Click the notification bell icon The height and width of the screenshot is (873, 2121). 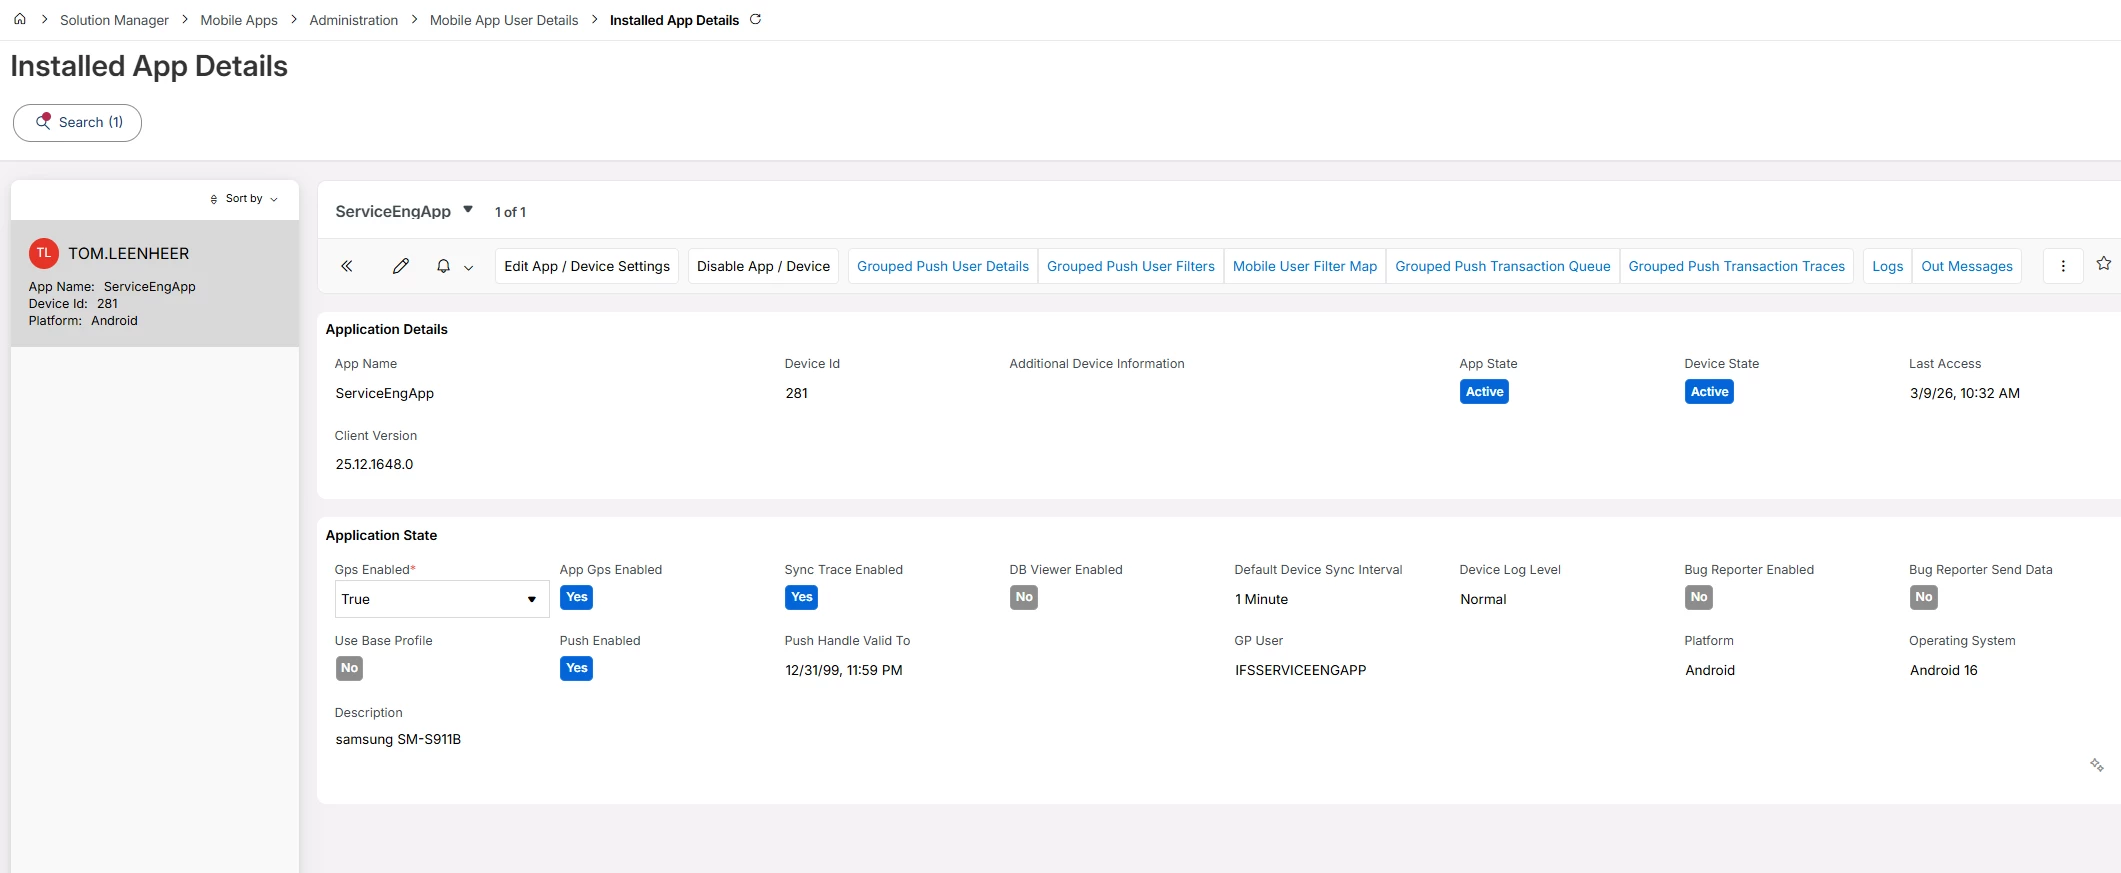[x=443, y=266]
